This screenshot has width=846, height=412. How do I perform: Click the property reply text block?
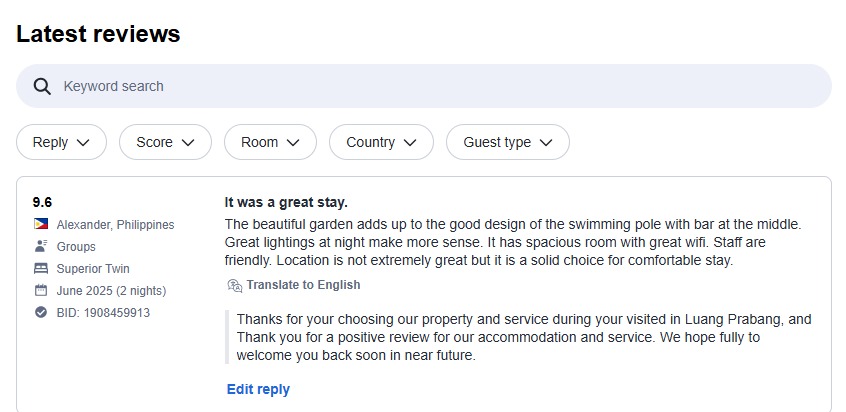[x=524, y=338]
